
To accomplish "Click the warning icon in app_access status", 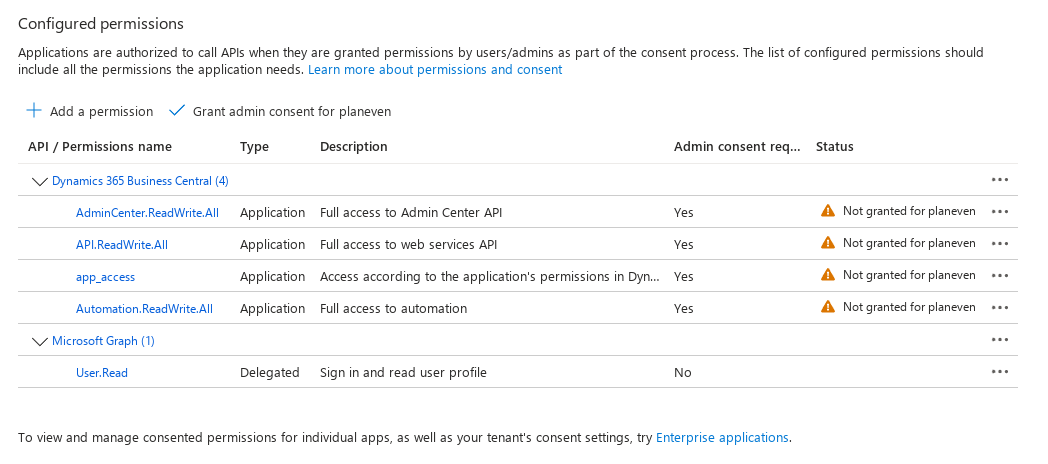I will pos(827,275).
